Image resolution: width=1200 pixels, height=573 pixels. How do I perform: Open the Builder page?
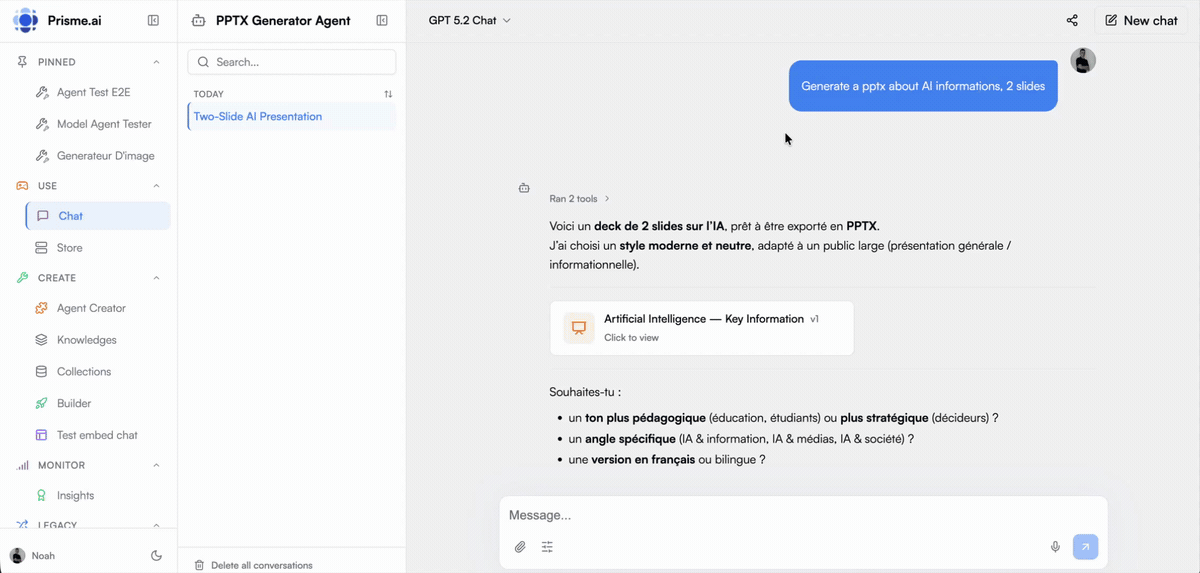(74, 404)
